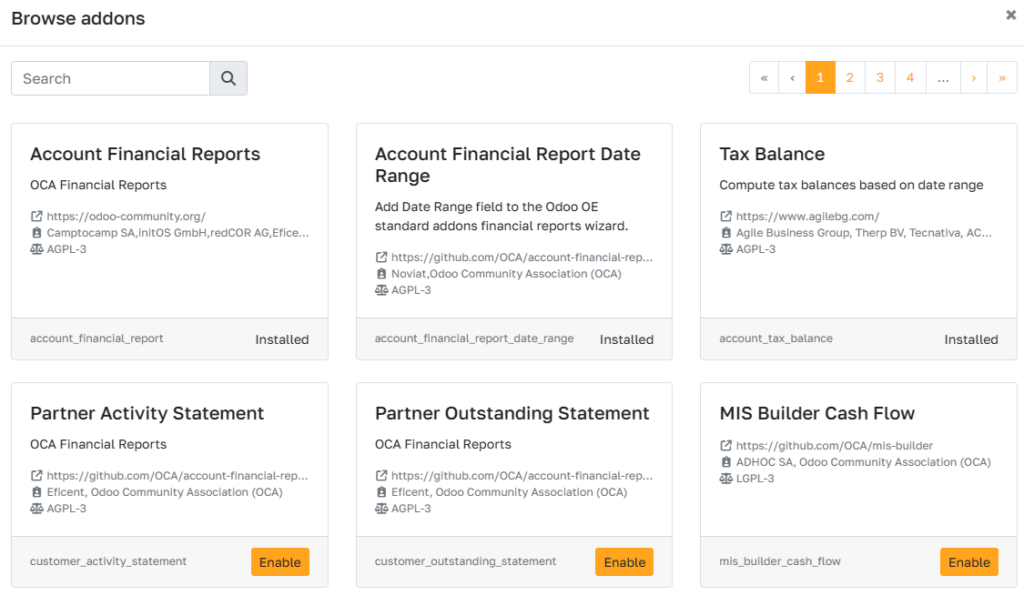Enable the Partner Activity Statement addon
Screen dimensions: 1024x606
pos(280,562)
